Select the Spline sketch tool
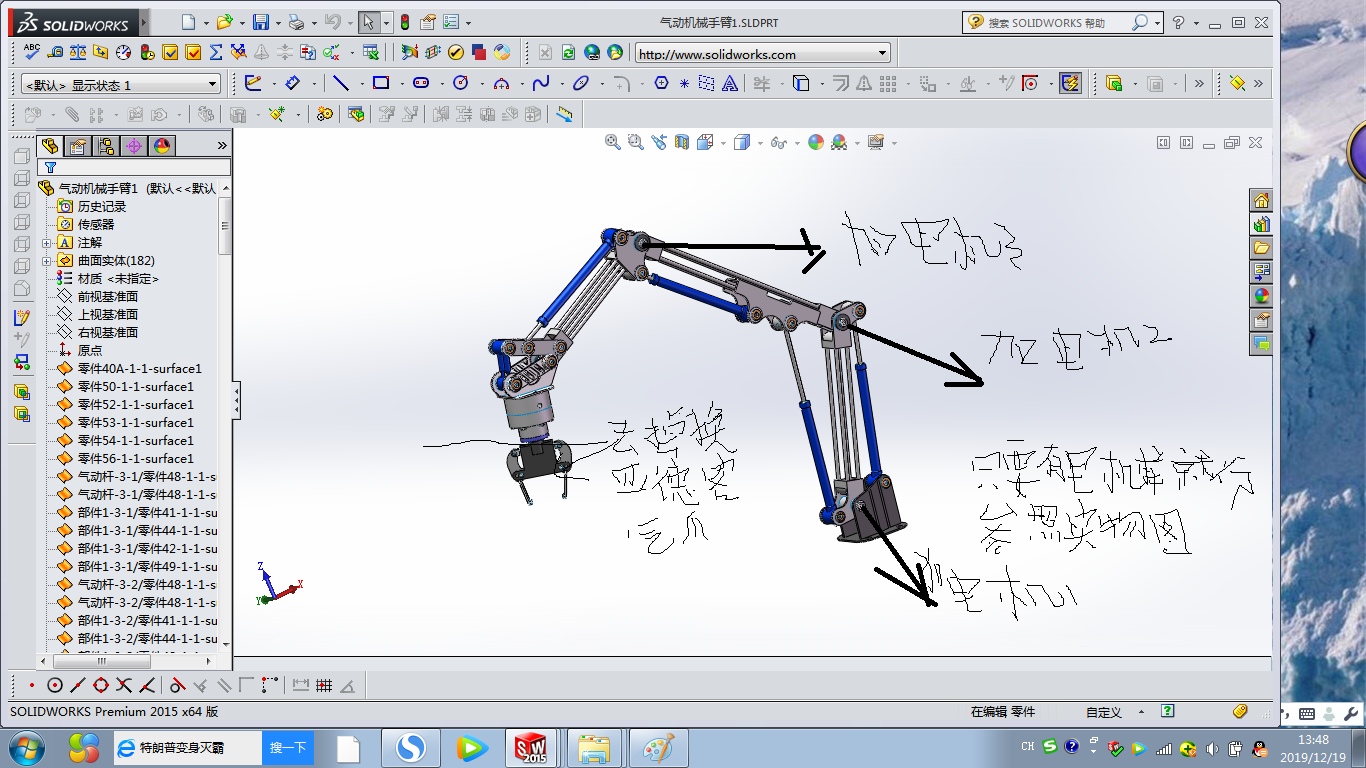1366x768 pixels. pos(541,84)
